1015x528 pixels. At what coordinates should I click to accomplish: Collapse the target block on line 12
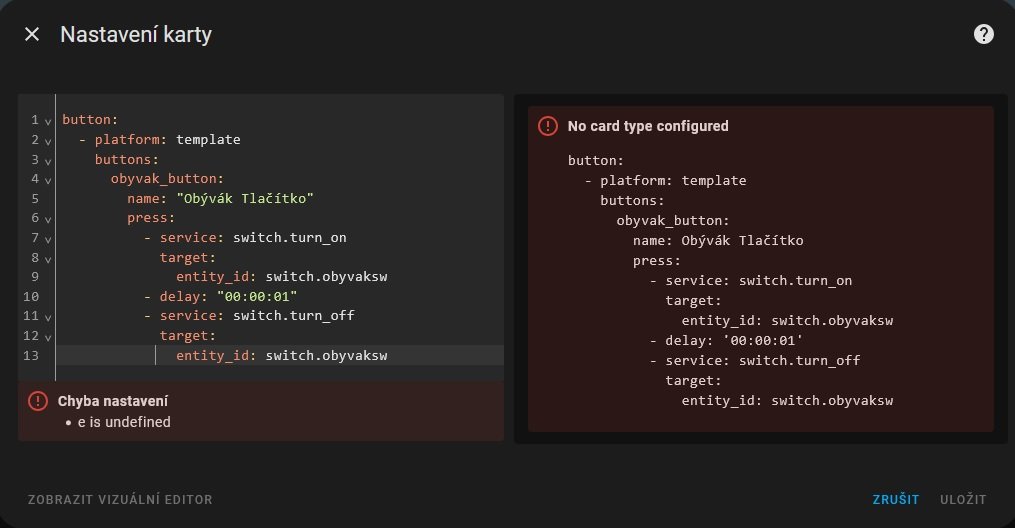click(x=48, y=337)
